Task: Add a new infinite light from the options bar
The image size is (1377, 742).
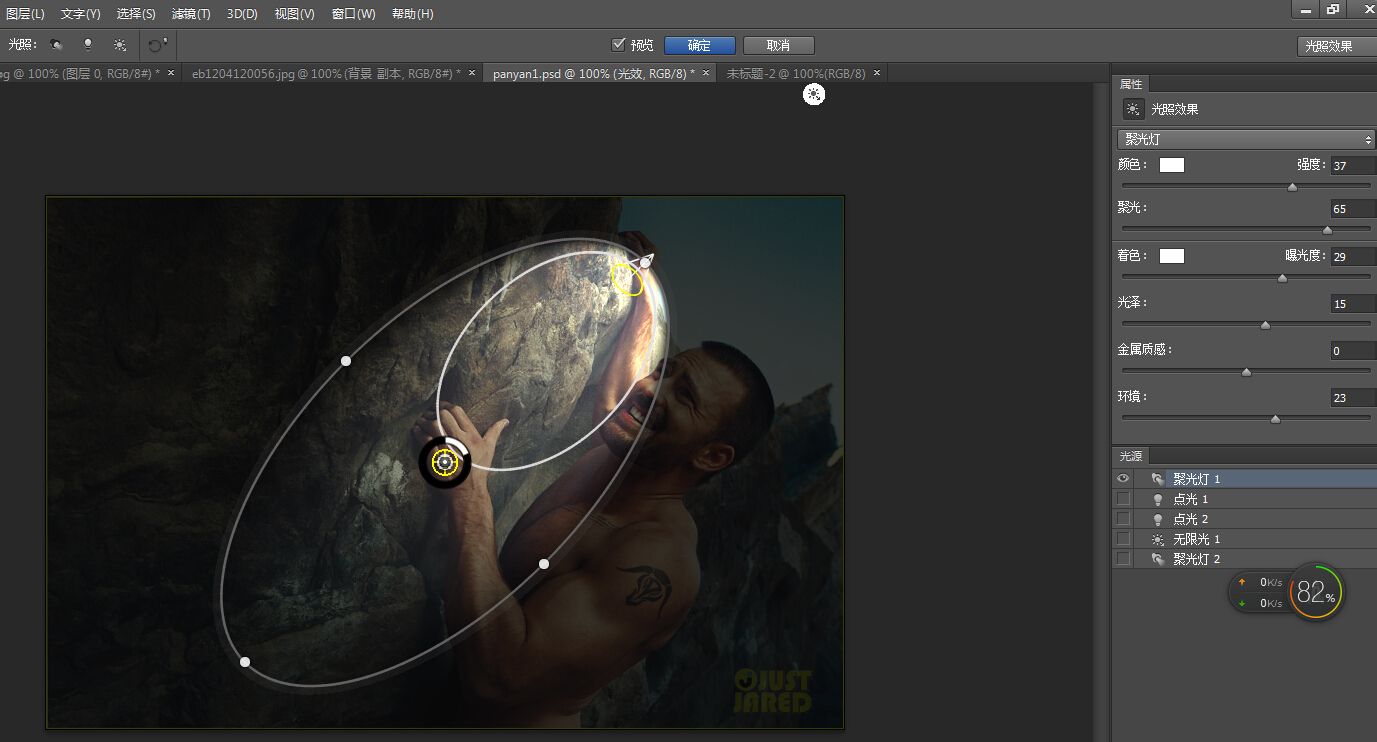Action: click(x=120, y=45)
